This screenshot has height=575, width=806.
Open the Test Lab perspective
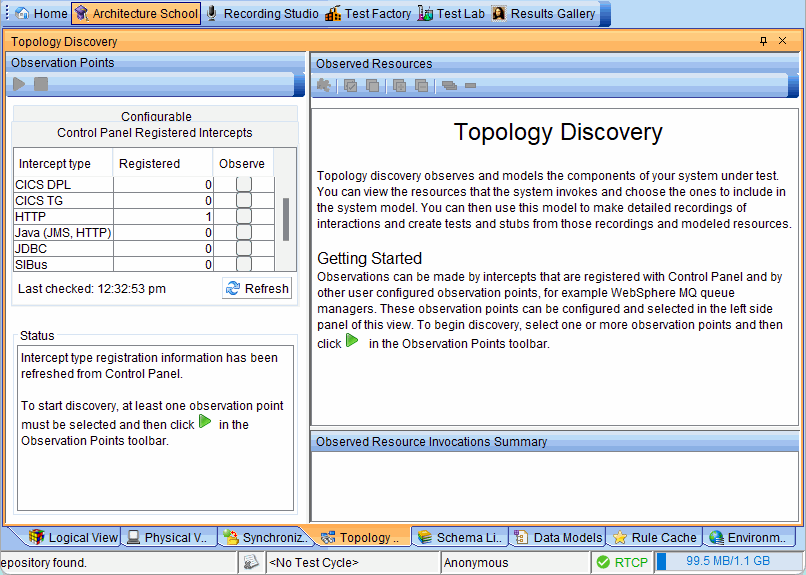(451, 13)
